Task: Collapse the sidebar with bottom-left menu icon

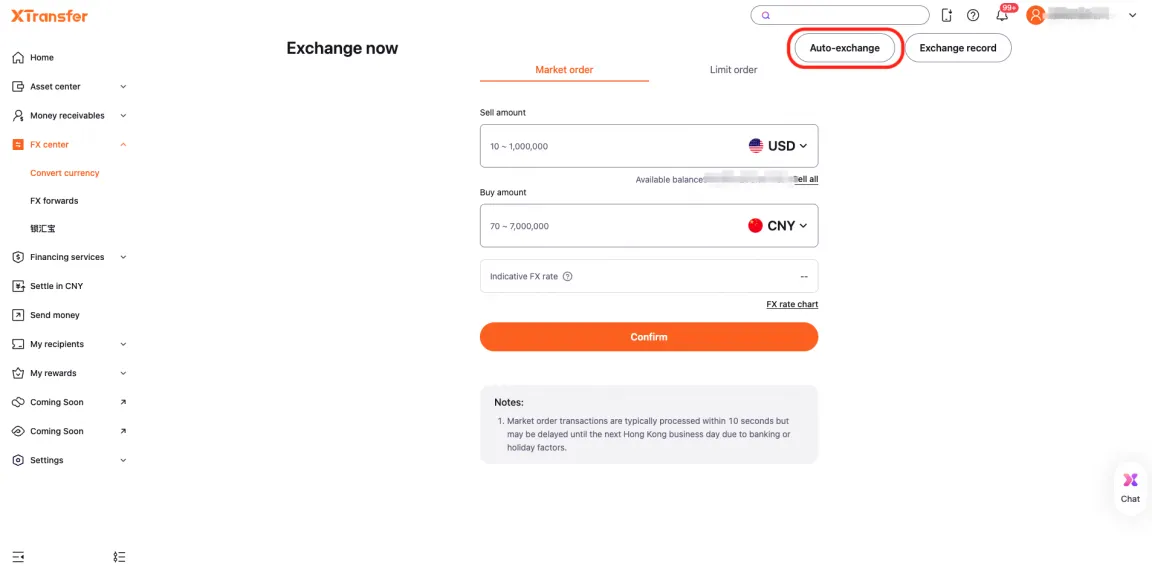Action: pyautogui.click(x=18, y=556)
